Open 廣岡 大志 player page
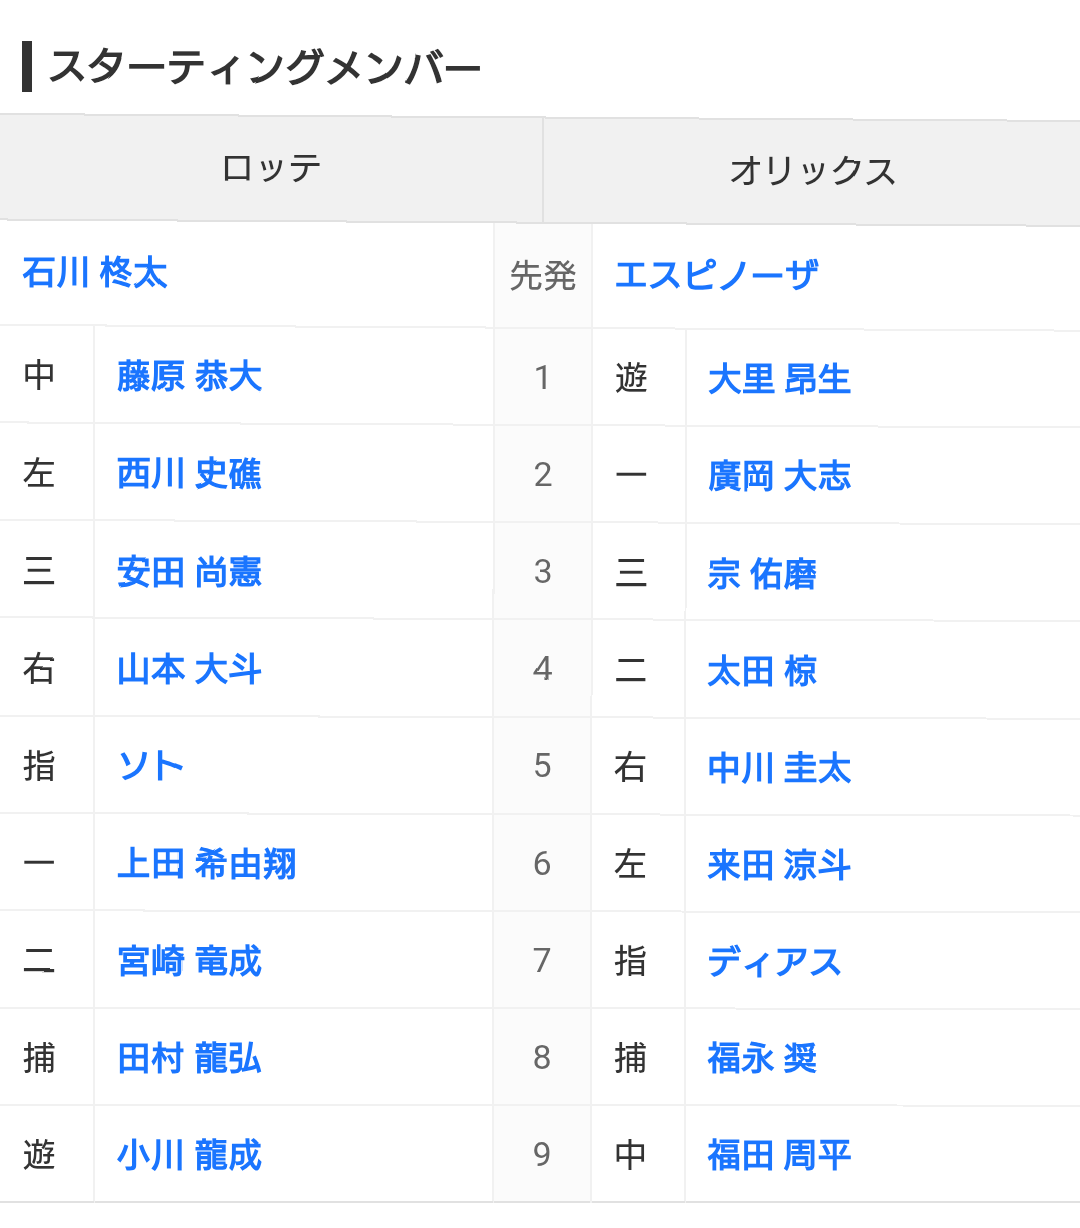Image resolution: width=1080 pixels, height=1228 pixels. pyautogui.click(x=780, y=476)
